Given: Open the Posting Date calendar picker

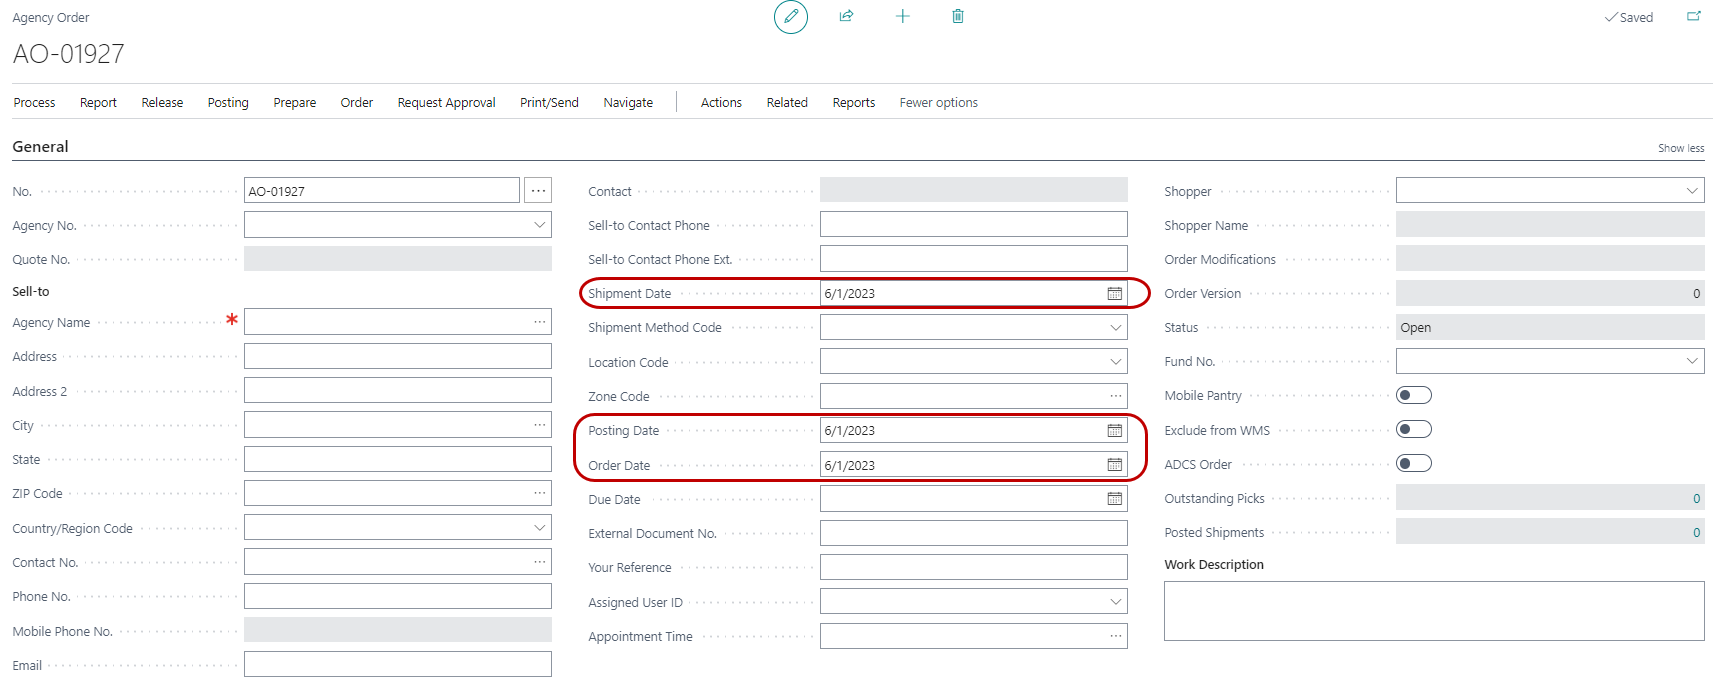Looking at the screenshot, I should (x=1114, y=431).
